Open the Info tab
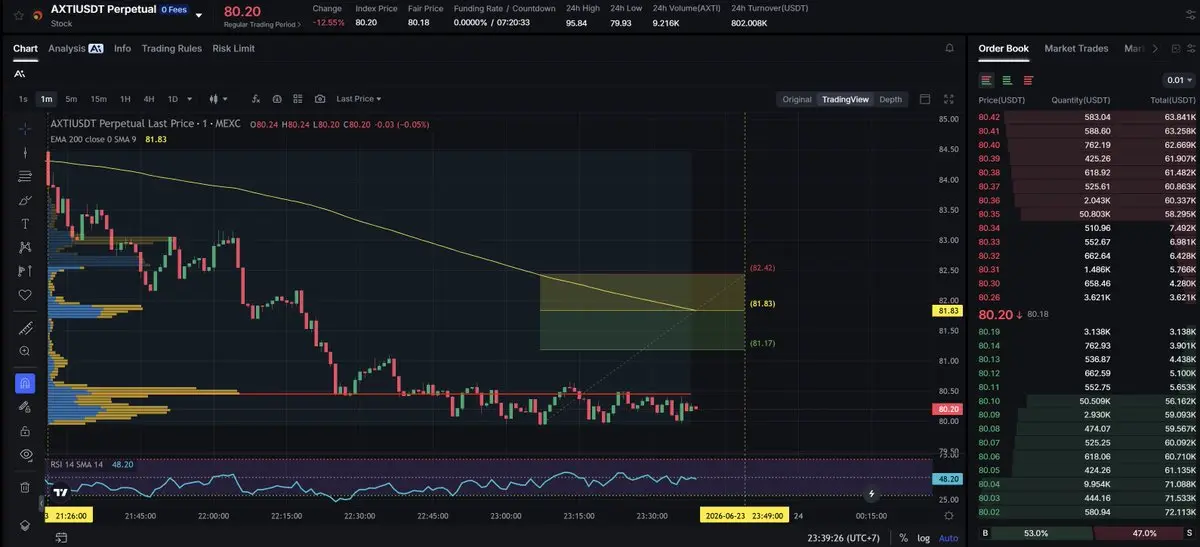Image resolution: width=1200 pixels, height=547 pixels. [x=122, y=48]
